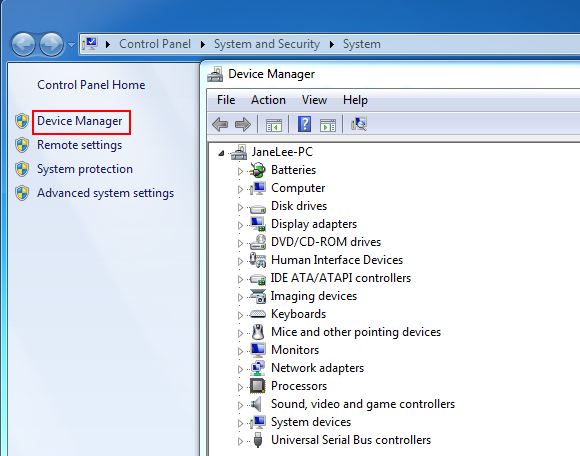This screenshot has height=456, width=580.
Task: Click the speaker icon for Sound controllers
Action: point(257,404)
